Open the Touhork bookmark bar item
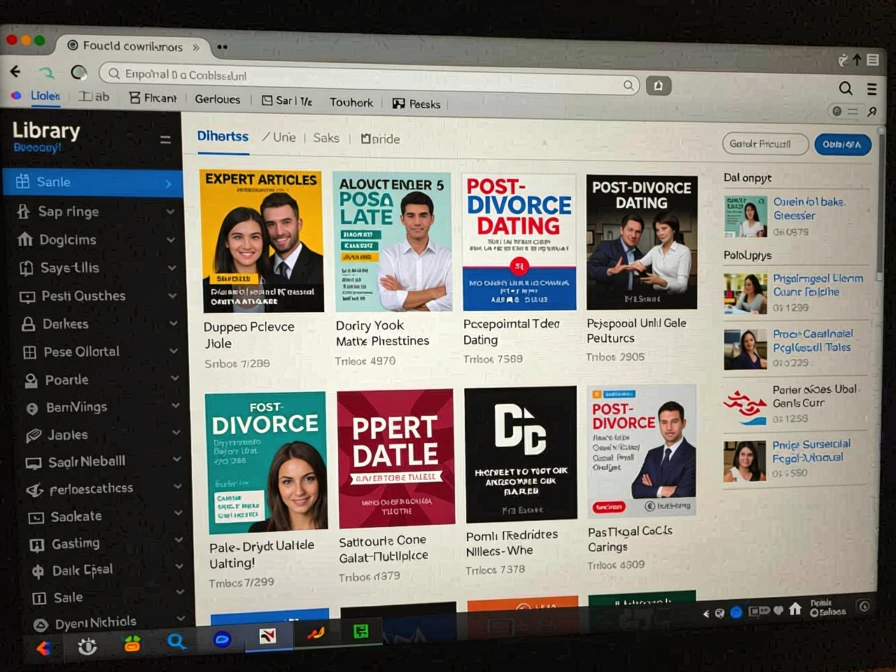This screenshot has width=896, height=672. tap(351, 102)
